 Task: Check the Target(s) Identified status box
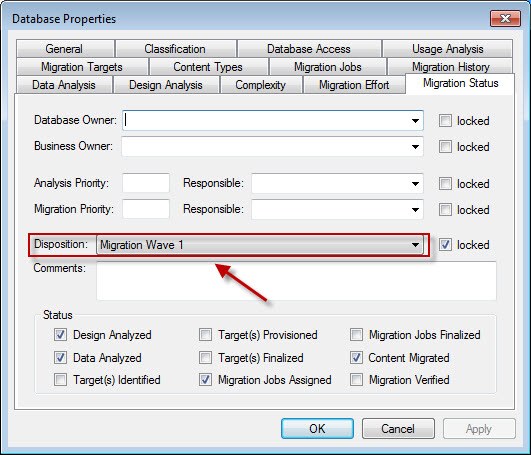point(60,380)
